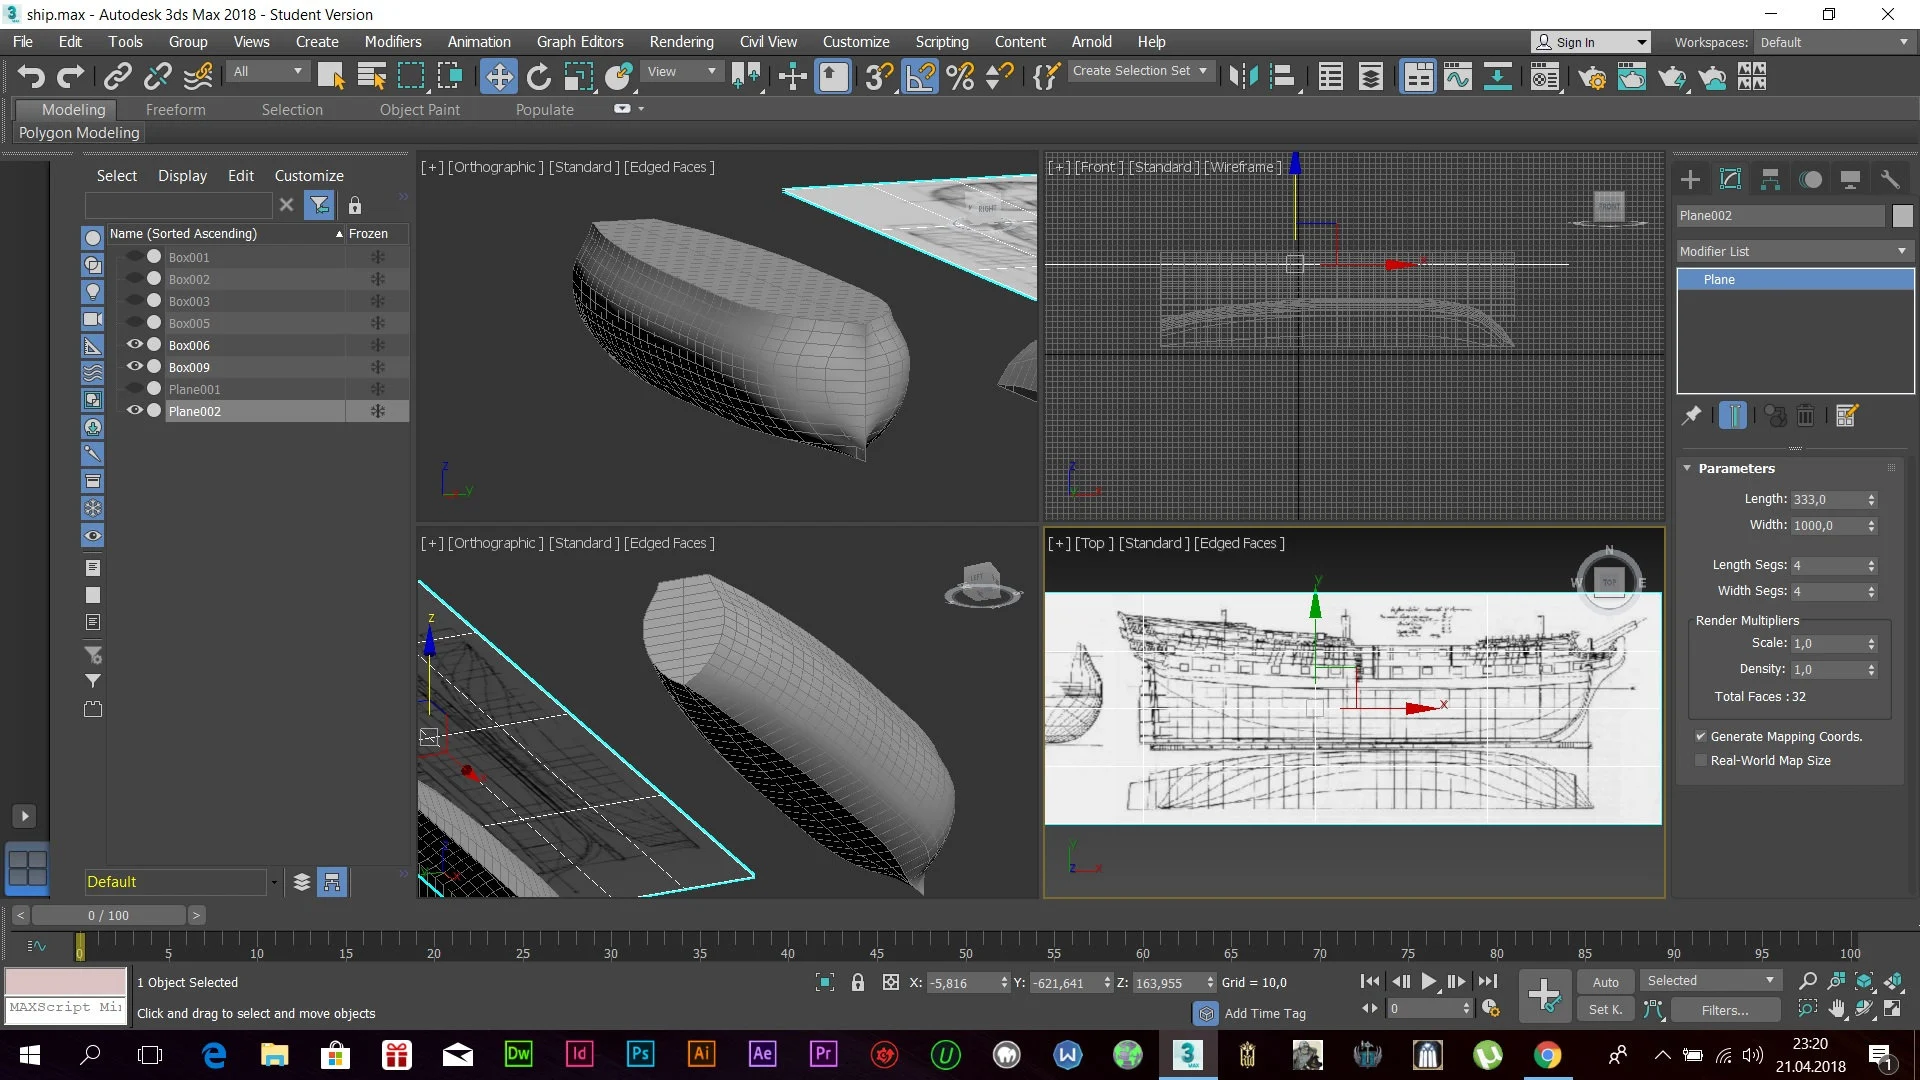Click the Polygon Modeling button
This screenshot has width=1920, height=1080.
[79, 132]
